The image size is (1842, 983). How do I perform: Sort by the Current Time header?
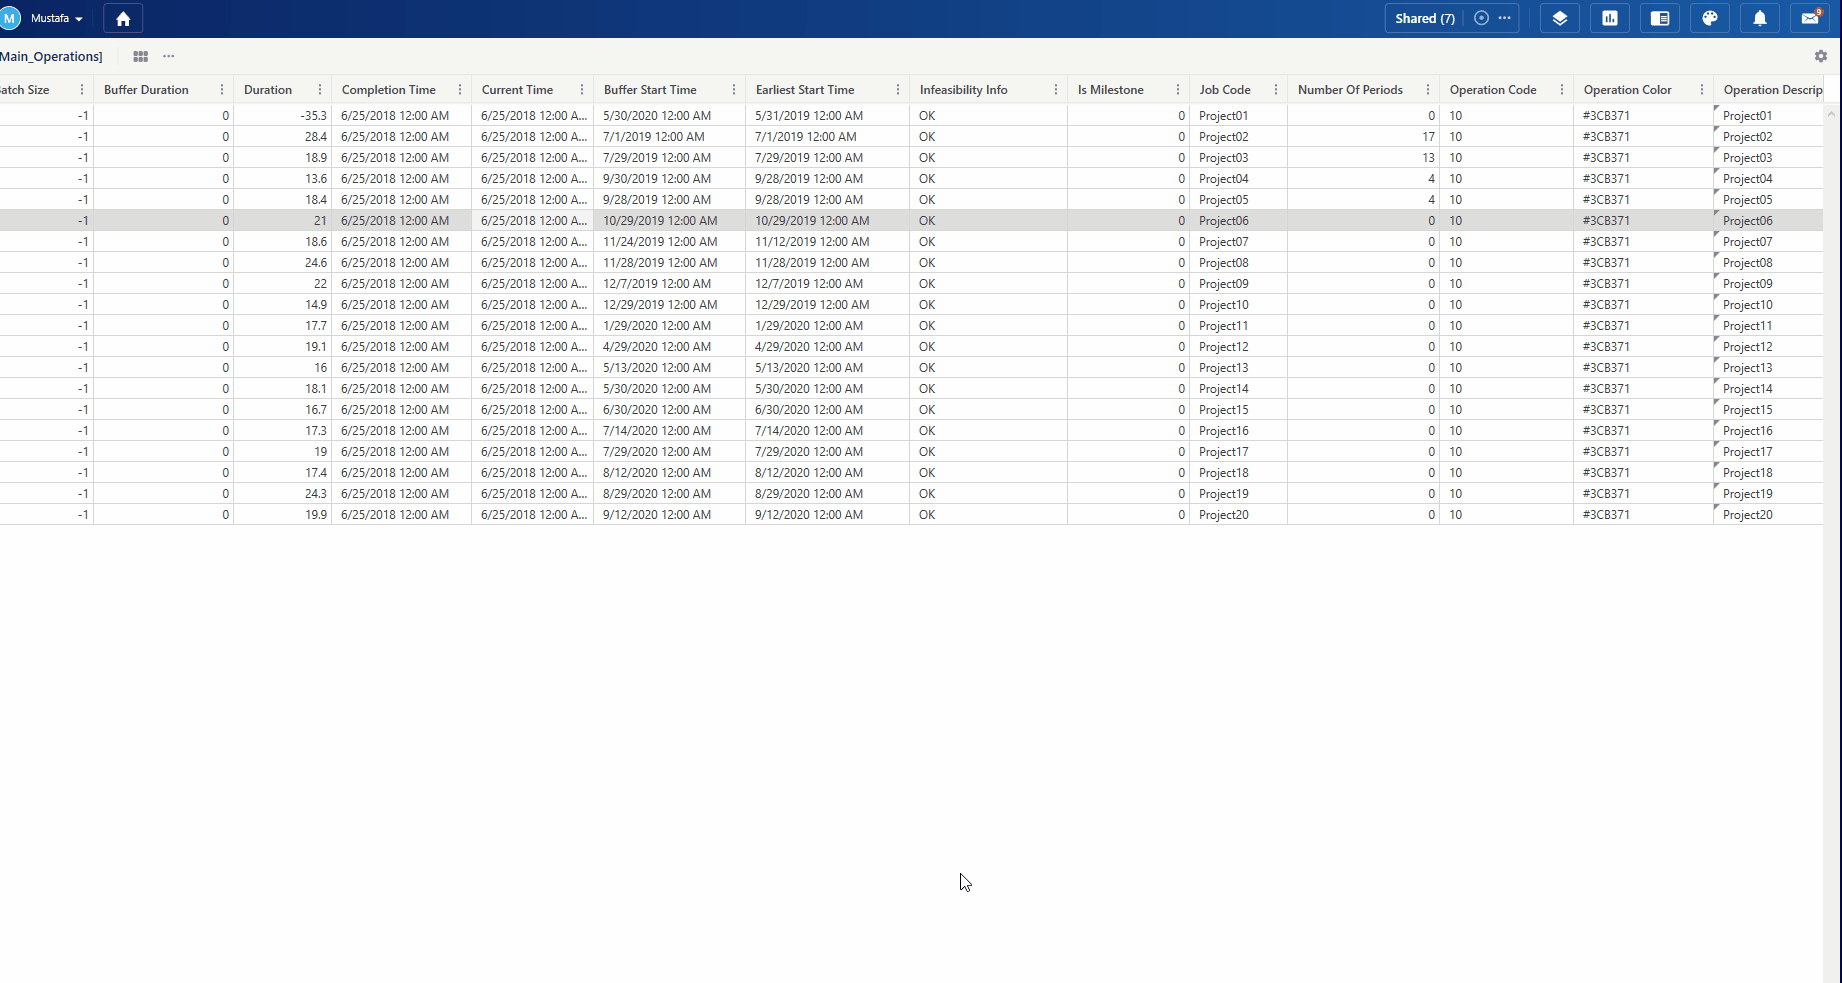click(x=517, y=90)
